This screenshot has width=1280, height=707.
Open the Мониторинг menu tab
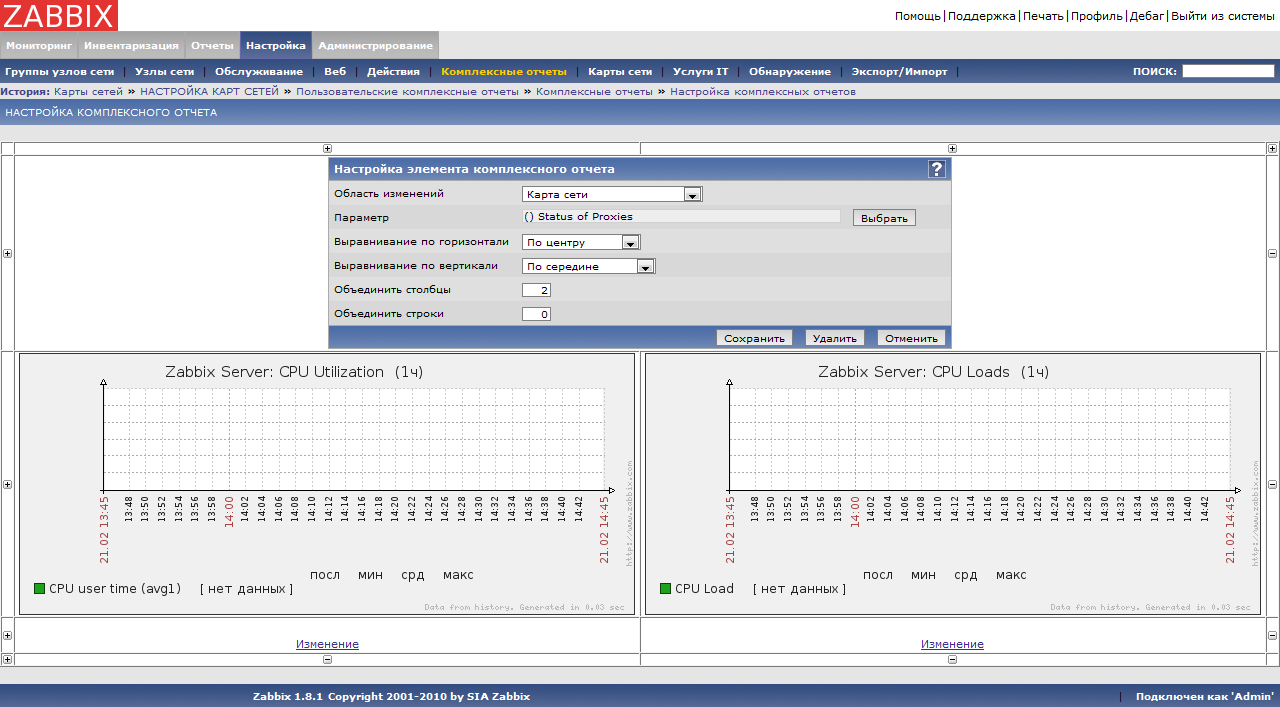pyautogui.click(x=39, y=45)
